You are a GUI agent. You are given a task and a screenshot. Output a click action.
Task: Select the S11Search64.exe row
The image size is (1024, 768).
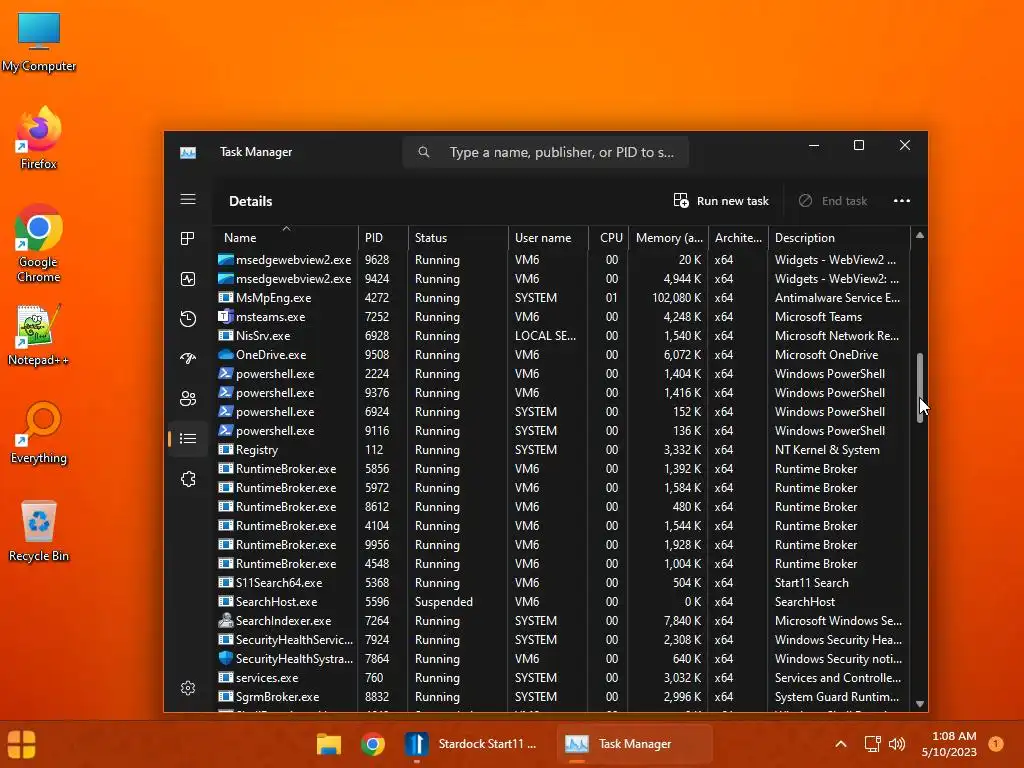click(562, 583)
